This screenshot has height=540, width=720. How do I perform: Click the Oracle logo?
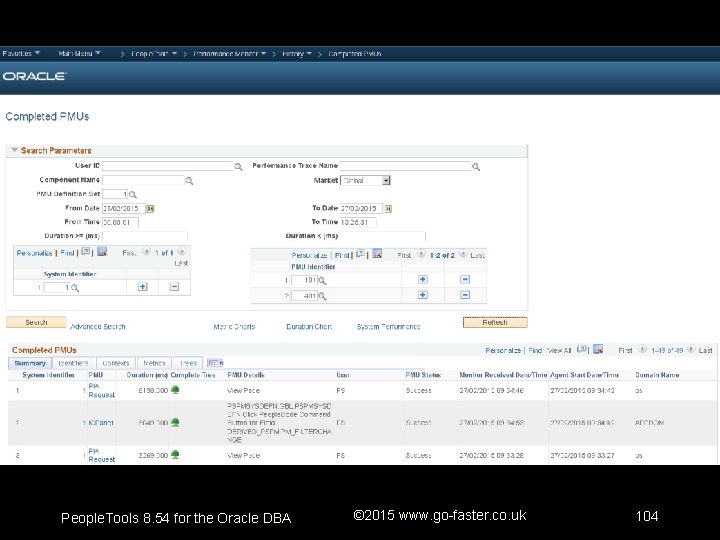tap(34, 76)
